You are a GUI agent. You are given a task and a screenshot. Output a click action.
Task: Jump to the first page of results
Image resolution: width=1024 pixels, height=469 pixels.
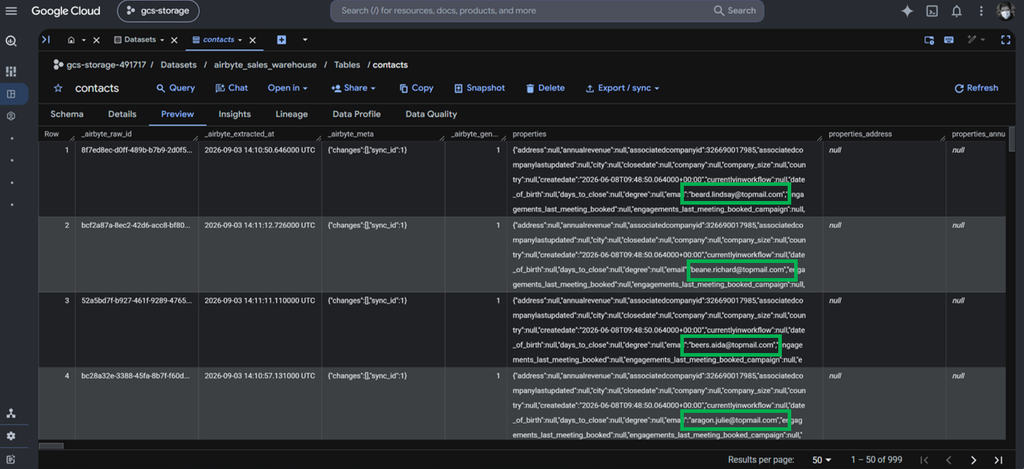[x=924, y=460]
